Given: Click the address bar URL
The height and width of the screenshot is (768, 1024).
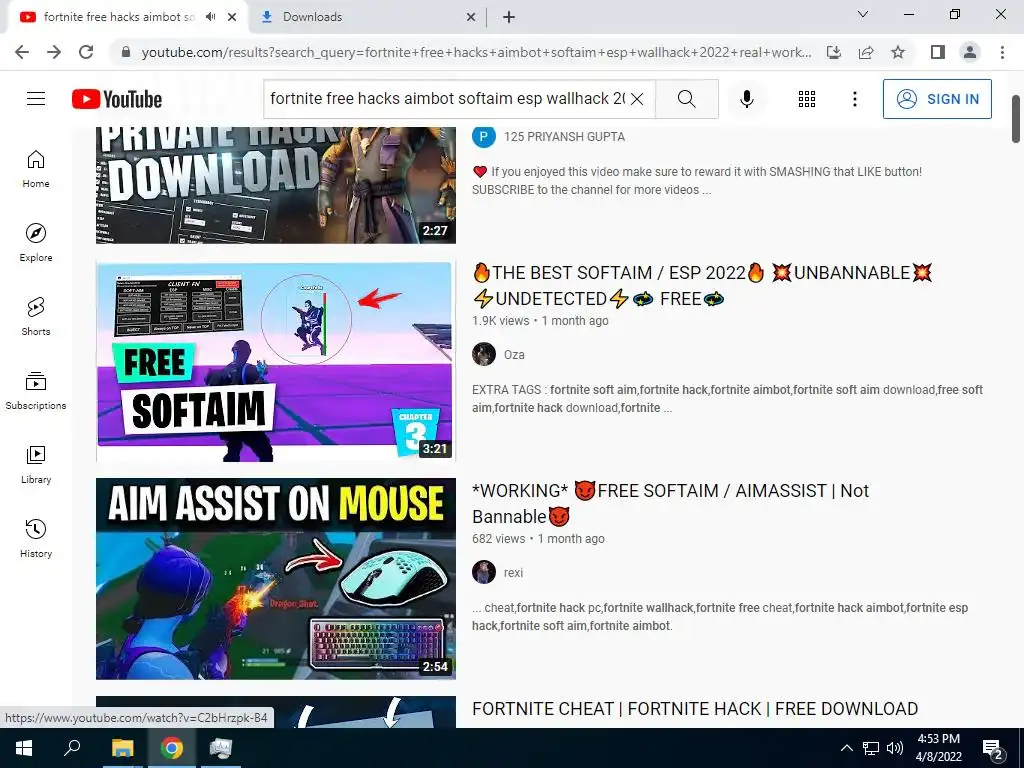Looking at the screenshot, I should click(x=477, y=52).
